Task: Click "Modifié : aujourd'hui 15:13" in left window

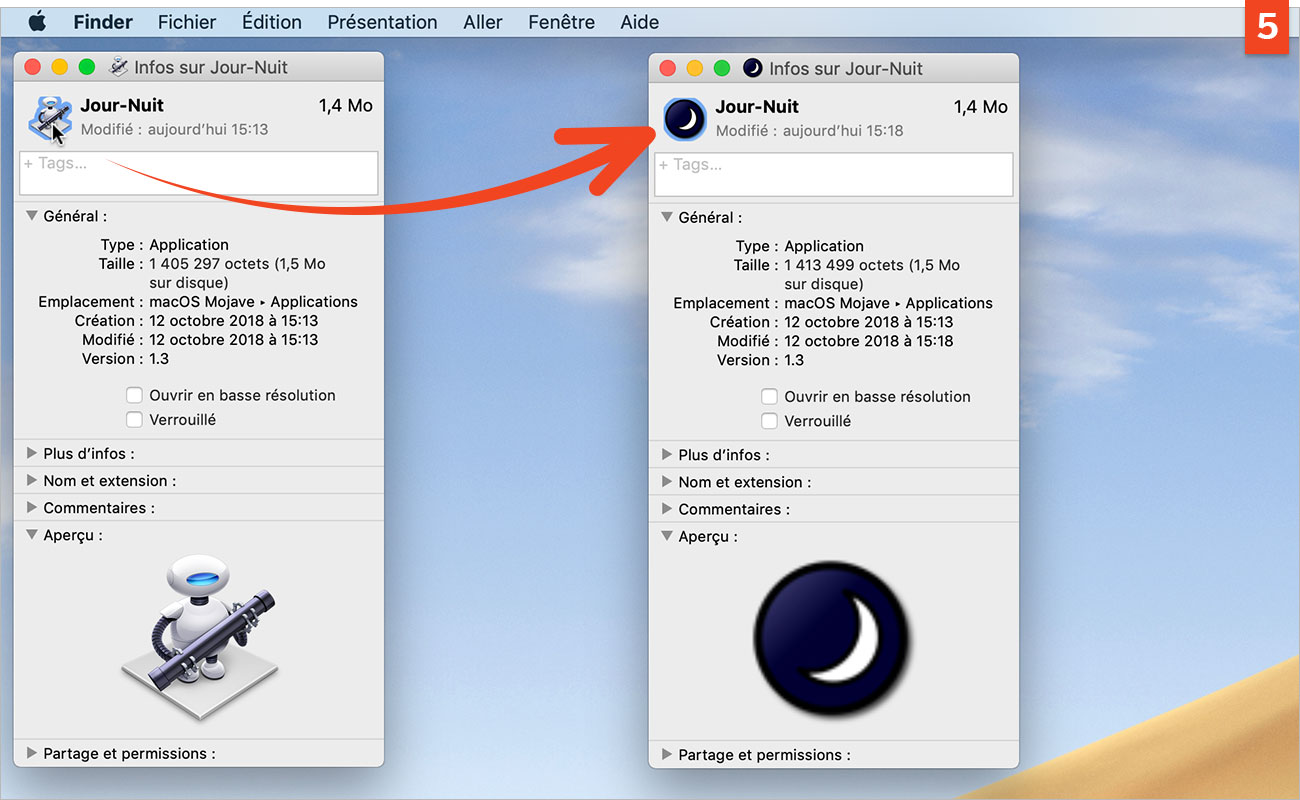Action: [x=175, y=129]
